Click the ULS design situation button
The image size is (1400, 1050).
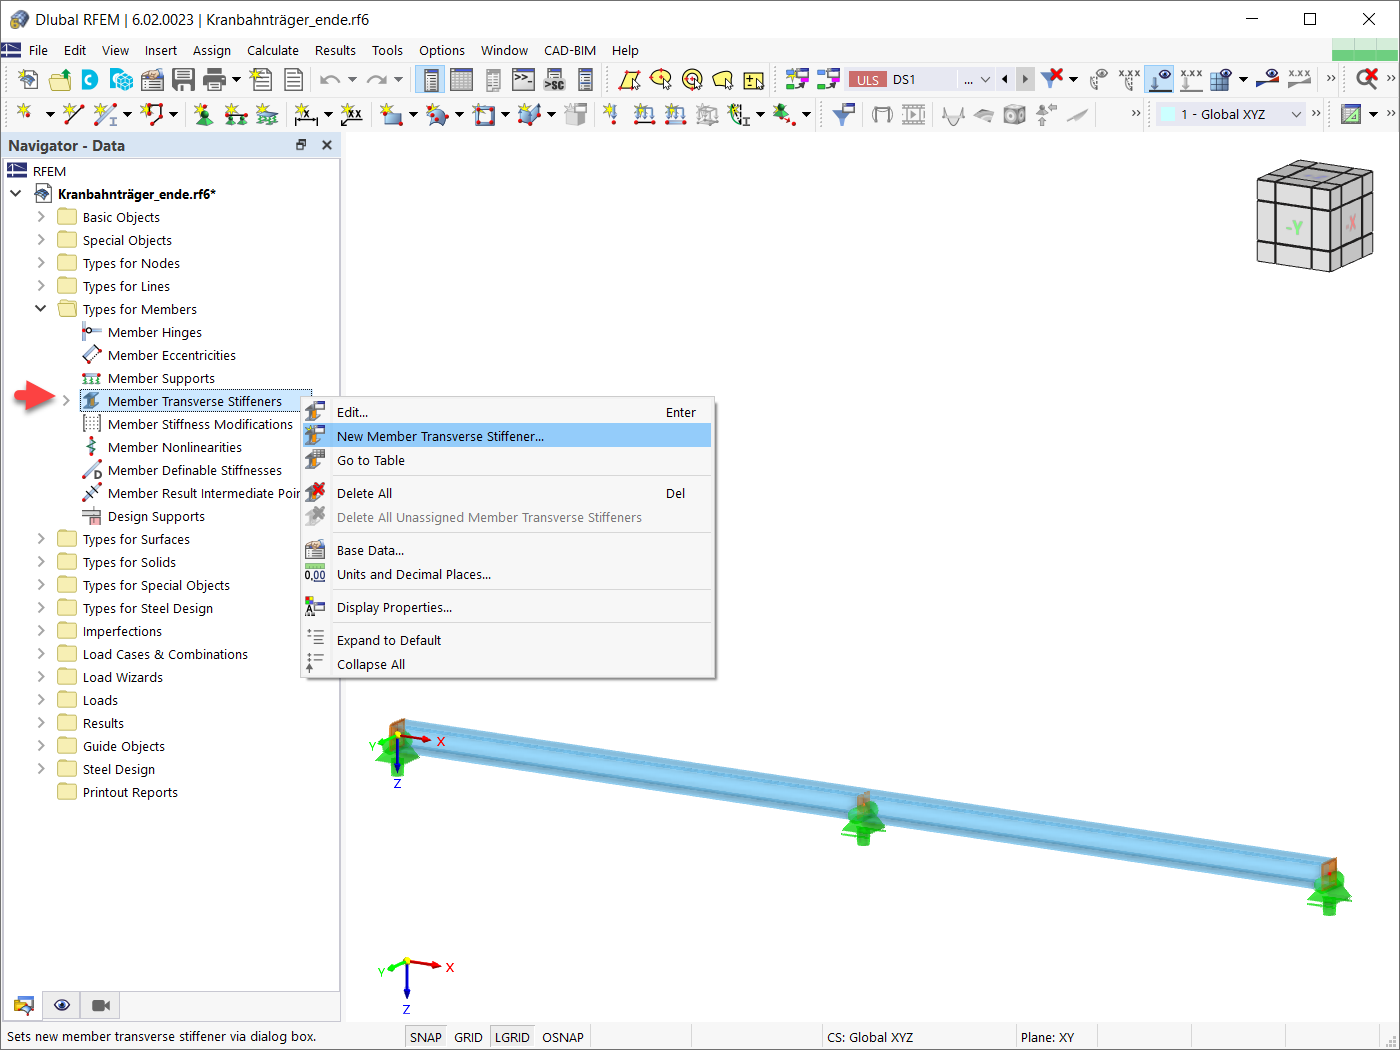[866, 78]
